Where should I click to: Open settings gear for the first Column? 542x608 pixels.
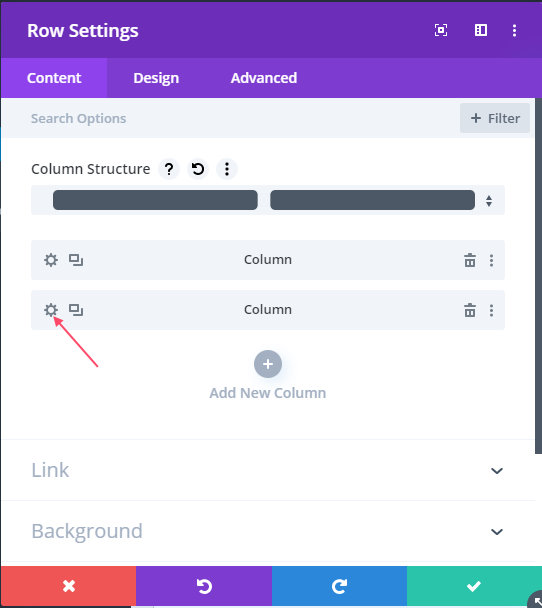51,260
